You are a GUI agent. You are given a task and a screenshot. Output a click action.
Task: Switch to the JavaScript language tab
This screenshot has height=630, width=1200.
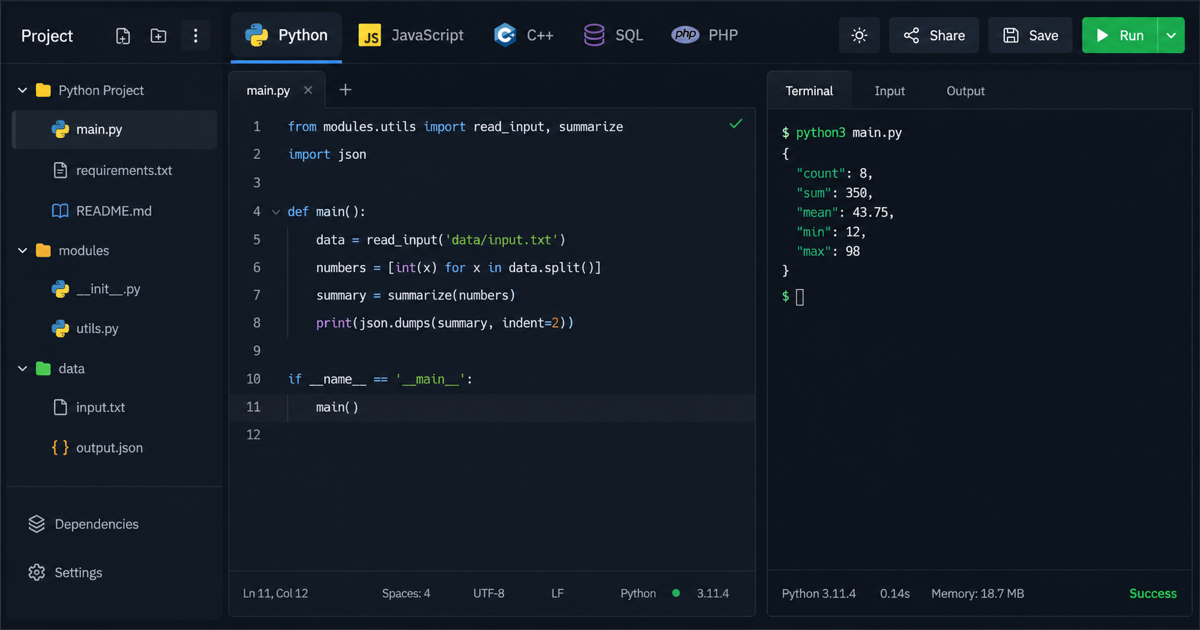411,35
